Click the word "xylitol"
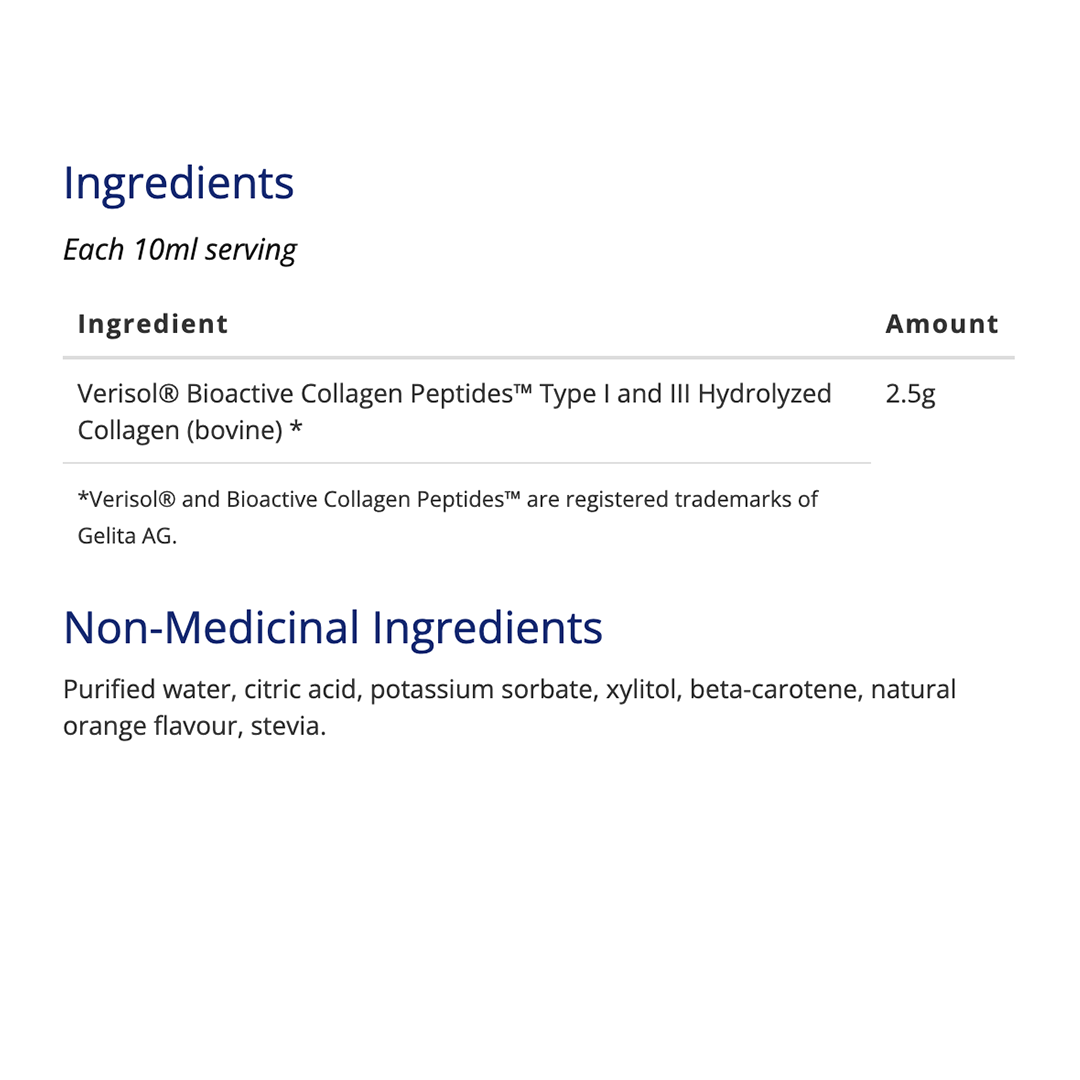 click(642, 690)
